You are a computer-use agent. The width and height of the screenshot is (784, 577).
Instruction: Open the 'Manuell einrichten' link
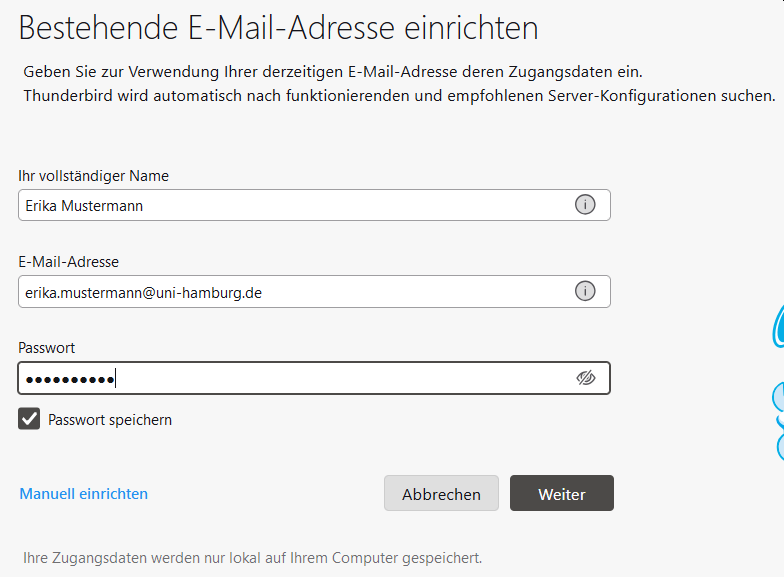(x=84, y=494)
